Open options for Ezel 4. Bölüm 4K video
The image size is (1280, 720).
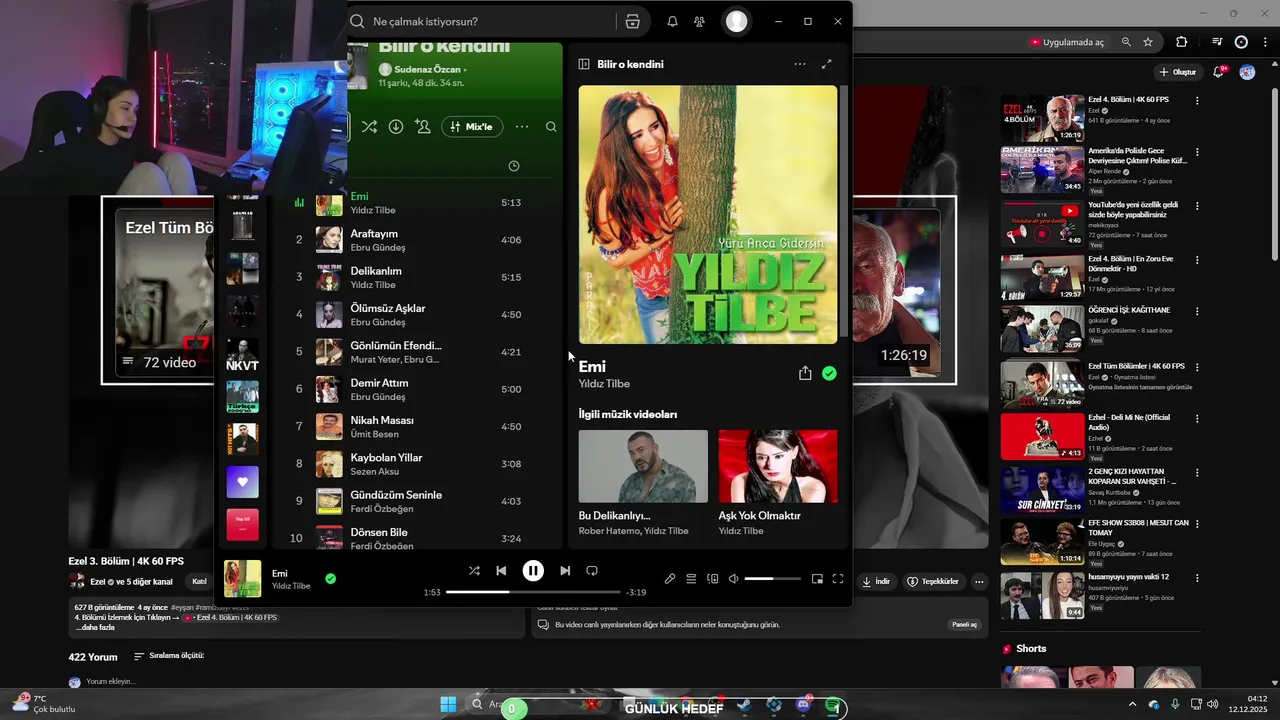(x=1197, y=101)
